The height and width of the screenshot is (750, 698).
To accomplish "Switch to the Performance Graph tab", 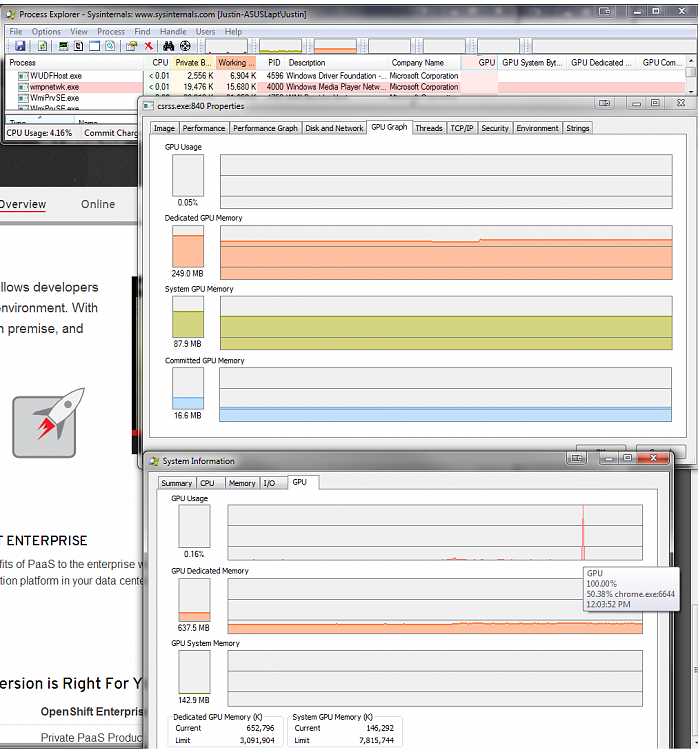I will click(265, 128).
